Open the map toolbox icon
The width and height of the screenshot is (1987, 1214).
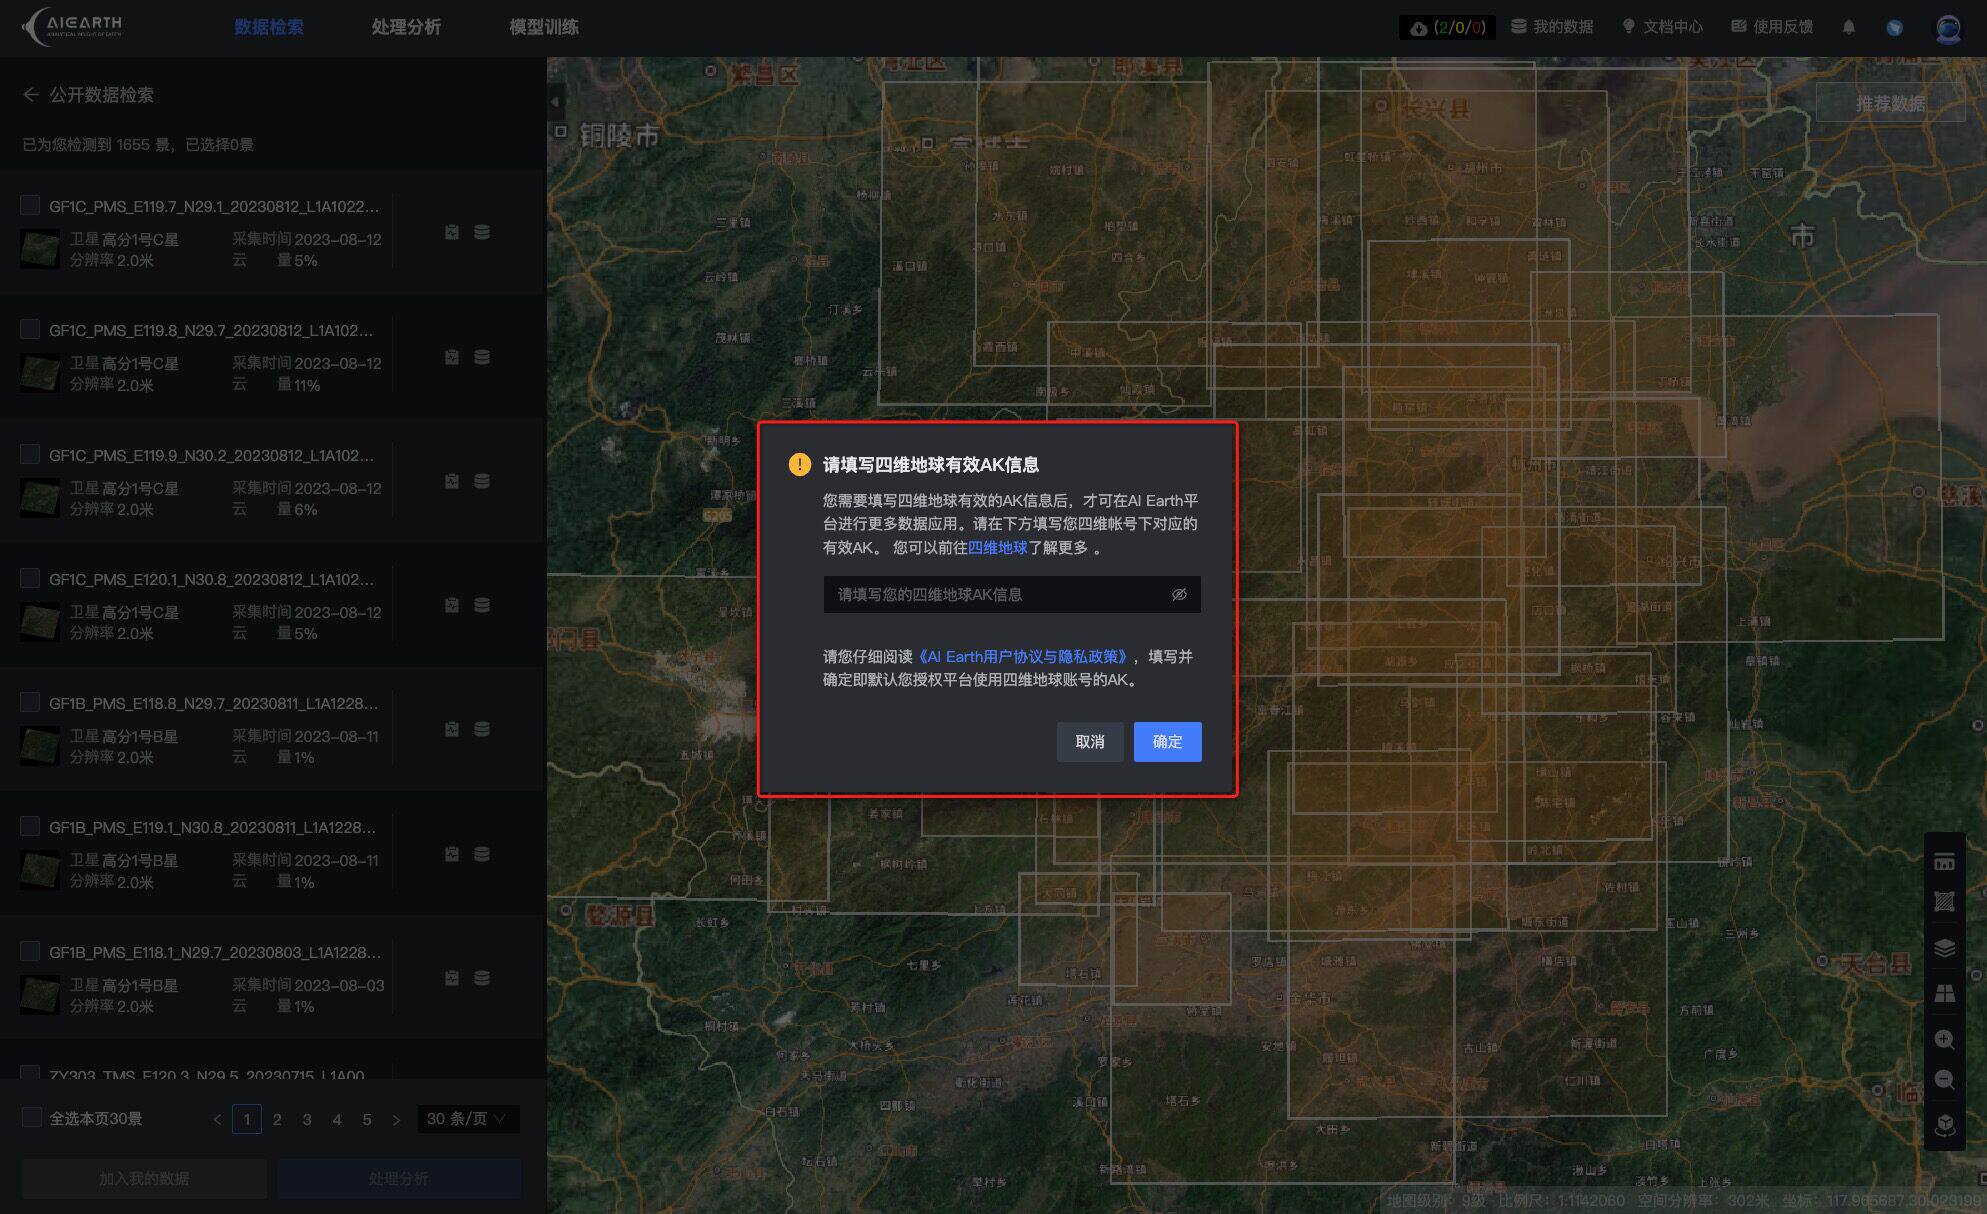1944,862
